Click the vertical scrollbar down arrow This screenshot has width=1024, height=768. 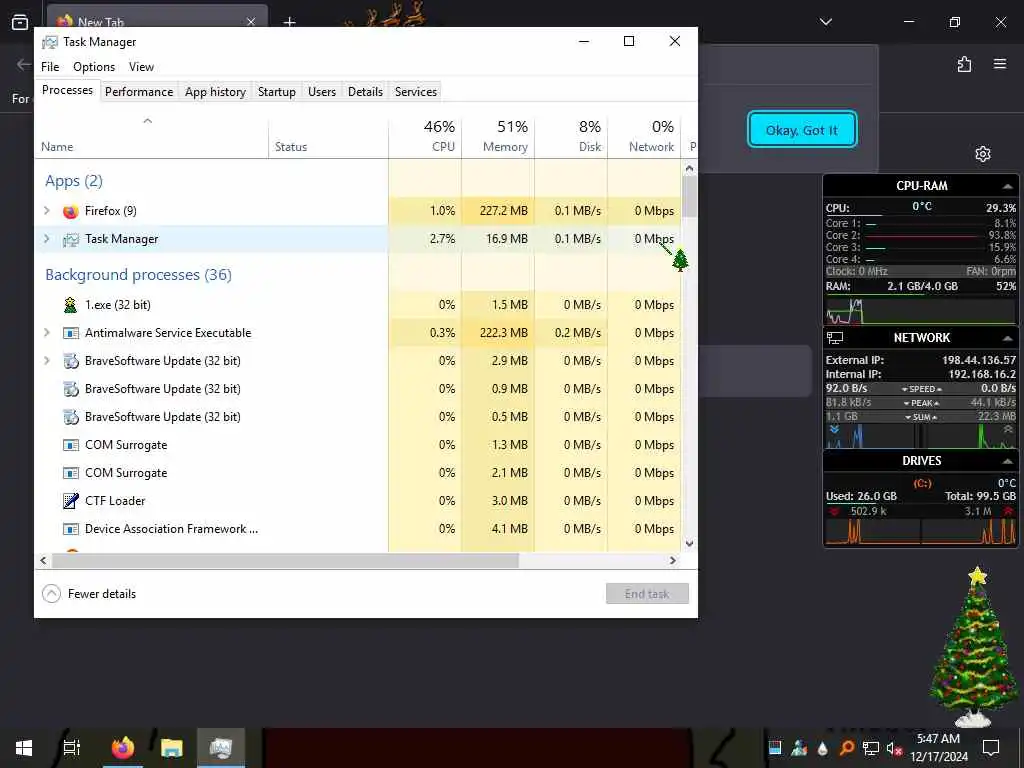point(690,543)
